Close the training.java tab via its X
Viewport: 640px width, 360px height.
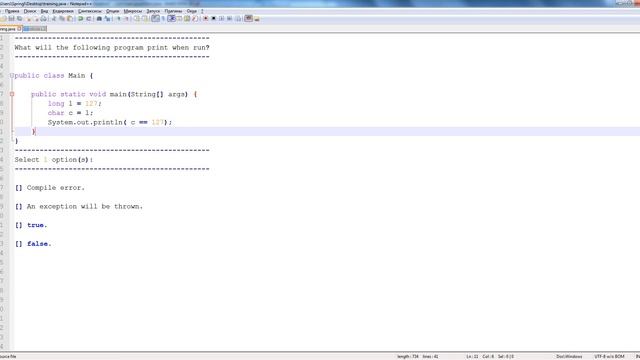click(19, 29)
